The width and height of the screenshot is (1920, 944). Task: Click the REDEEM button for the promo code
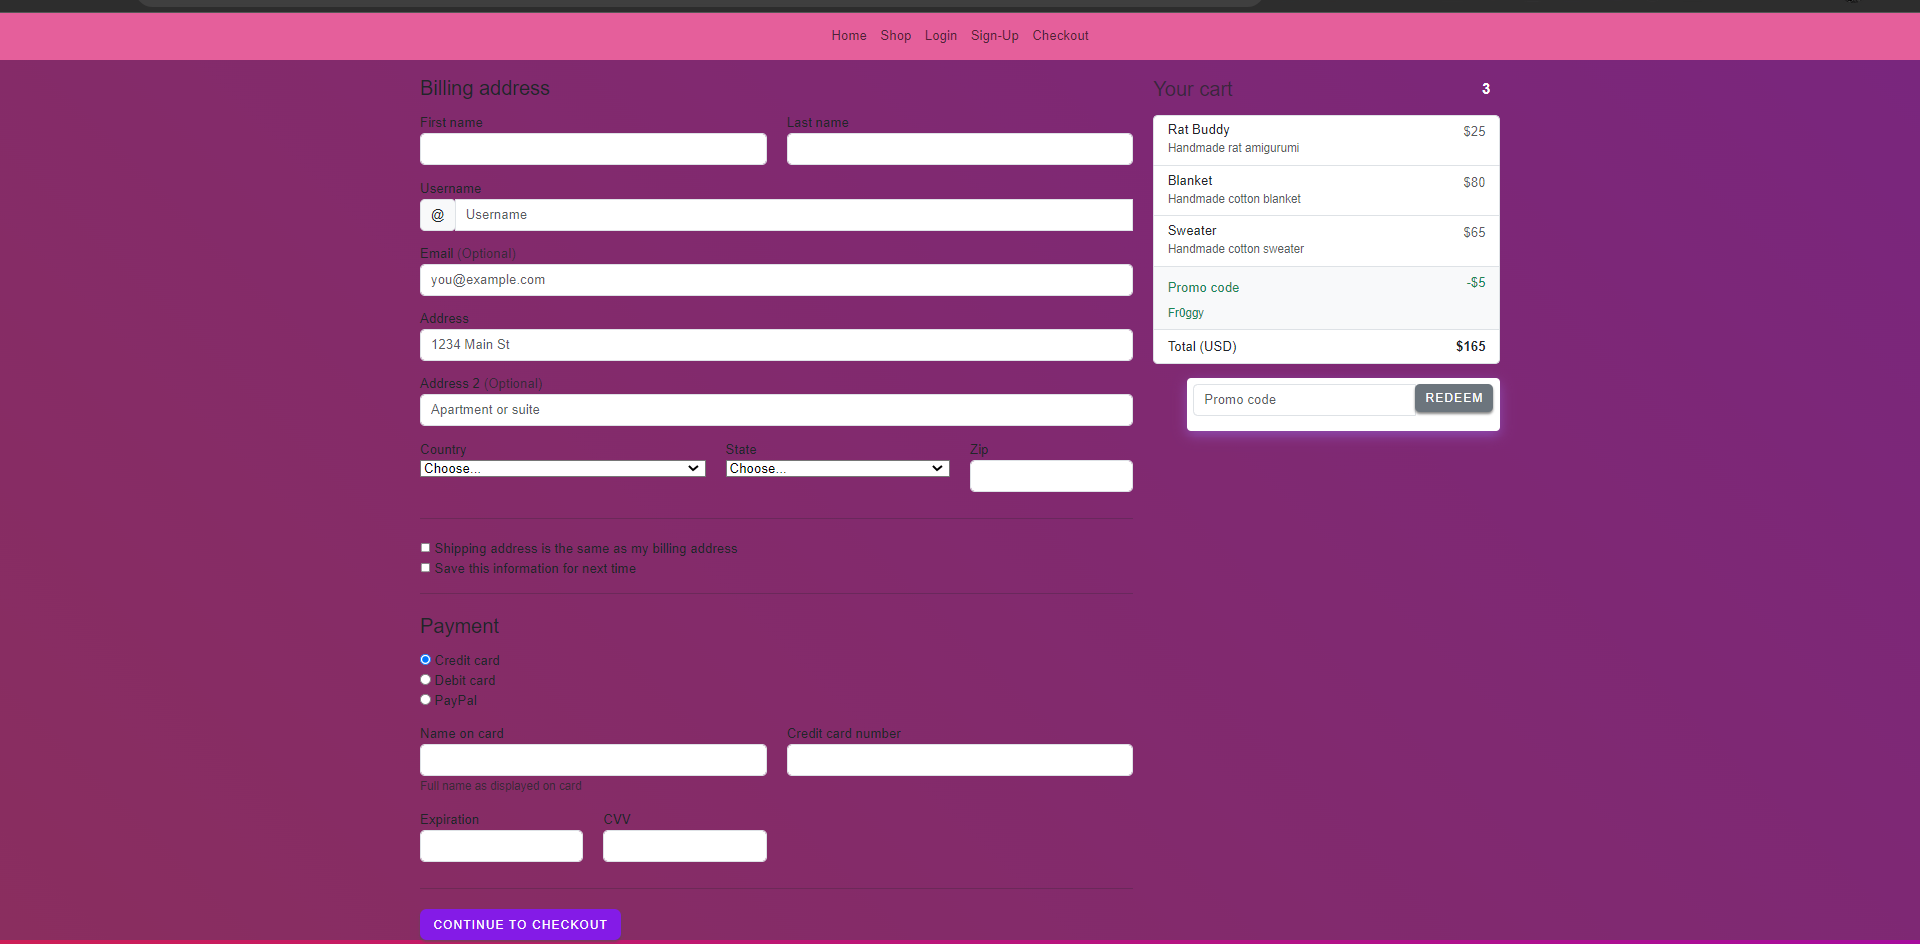pos(1453,398)
